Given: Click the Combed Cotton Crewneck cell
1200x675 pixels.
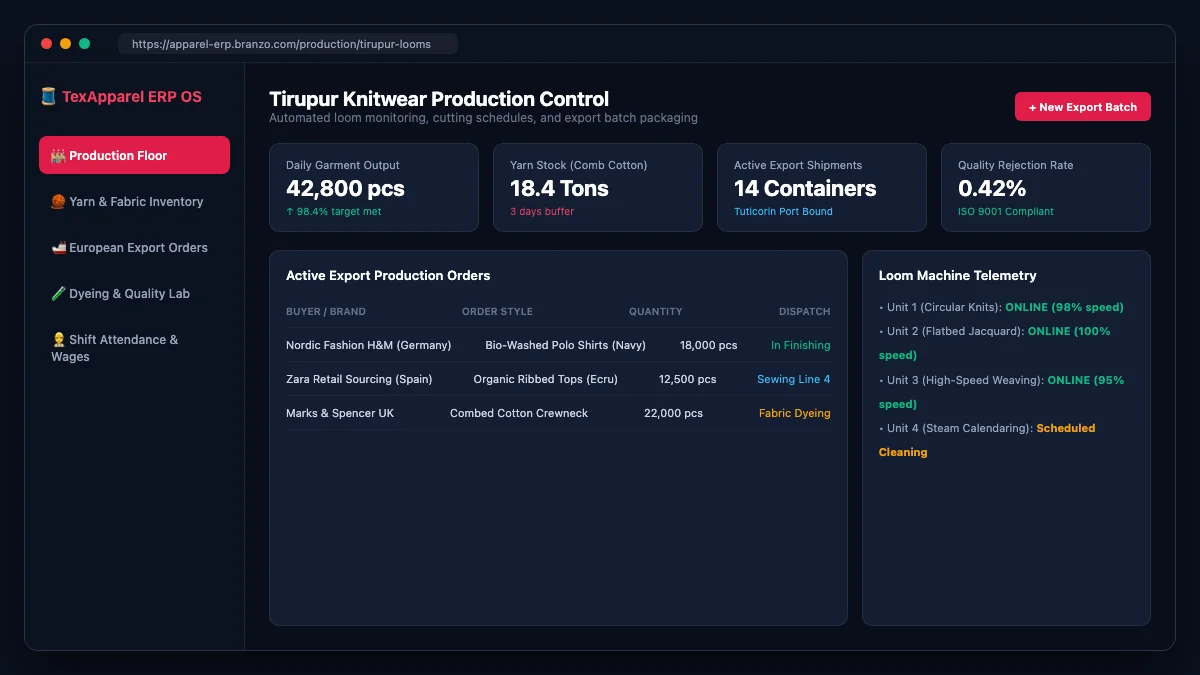Looking at the screenshot, I should click(x=519, y=413).
